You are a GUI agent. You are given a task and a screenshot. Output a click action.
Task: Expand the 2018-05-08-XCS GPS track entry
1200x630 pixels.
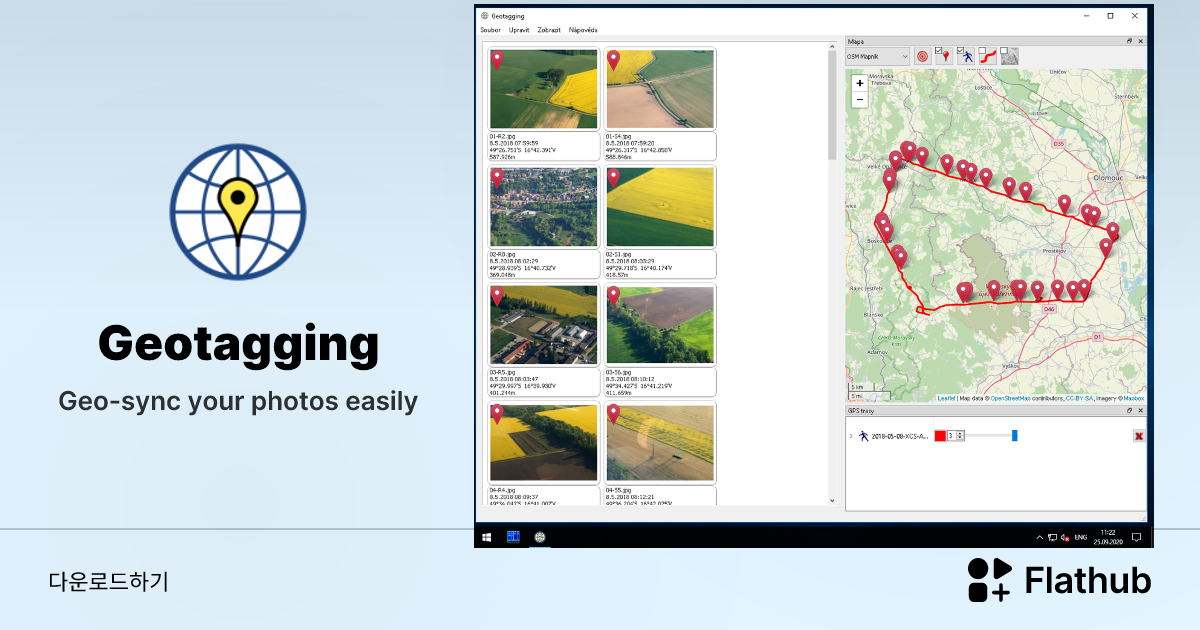851,436
